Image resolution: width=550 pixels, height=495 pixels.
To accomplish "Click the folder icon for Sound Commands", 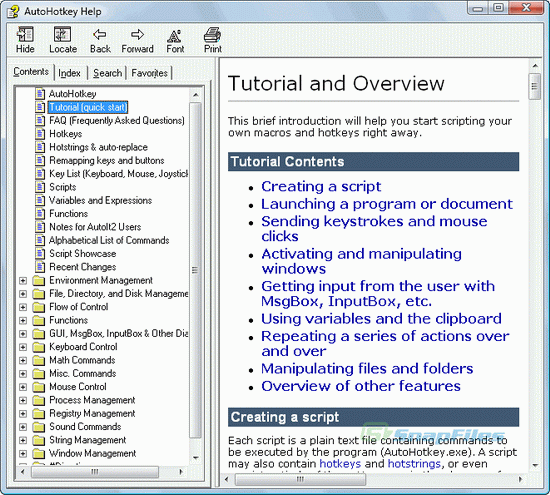I will point(39,427).
